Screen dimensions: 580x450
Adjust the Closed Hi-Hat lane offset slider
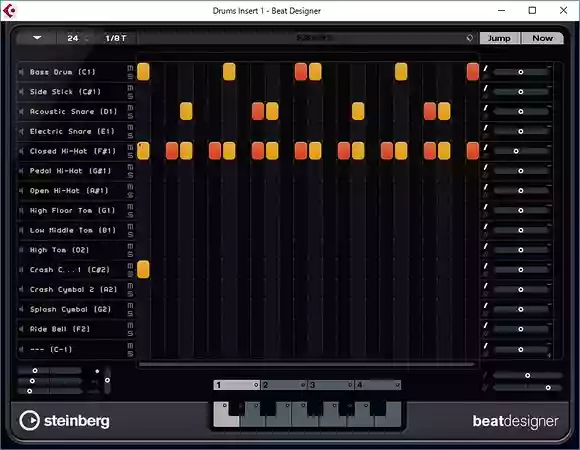pyautogui.click(x=521, y=151)
